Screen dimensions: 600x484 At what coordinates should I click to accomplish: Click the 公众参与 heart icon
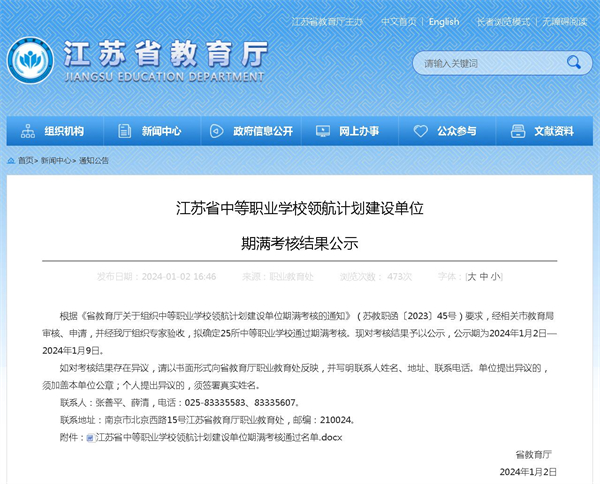point(422,131)
